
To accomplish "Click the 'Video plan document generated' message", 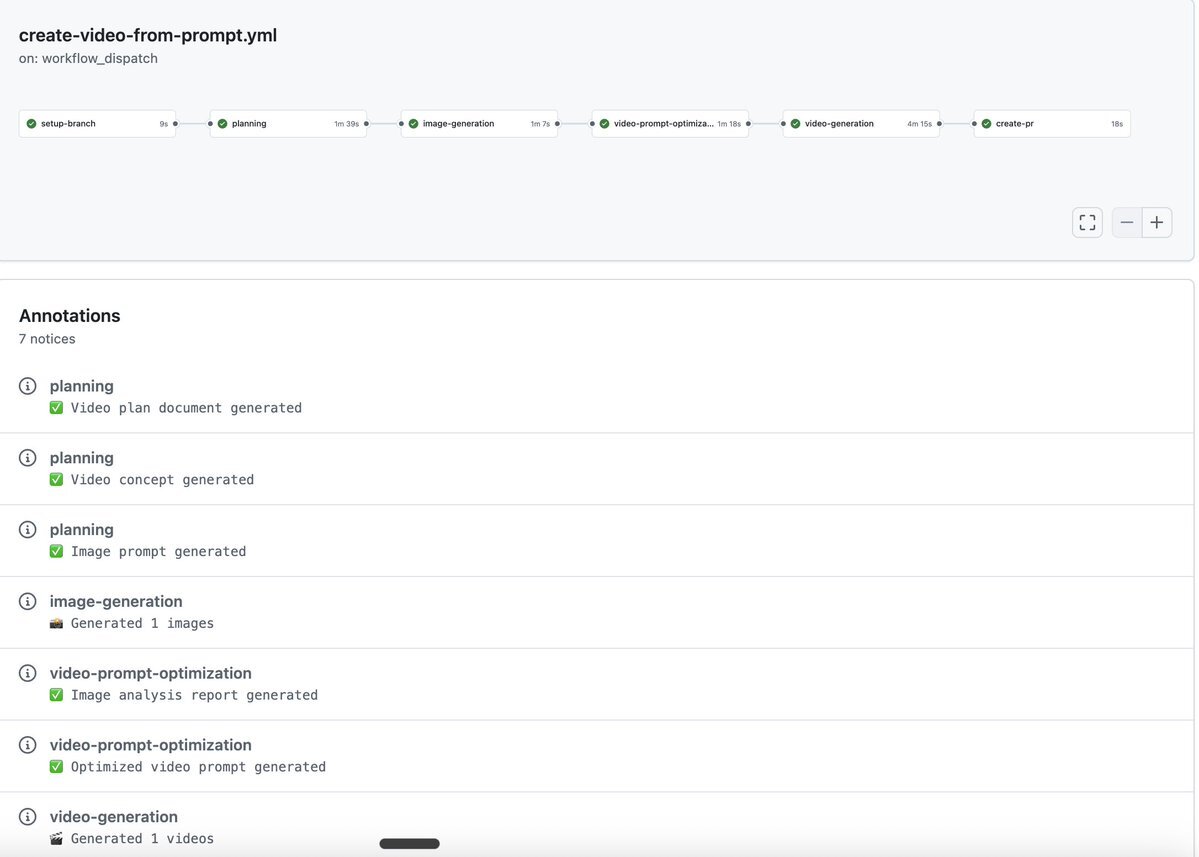I will pyautogui.click(x=187, y=408).
